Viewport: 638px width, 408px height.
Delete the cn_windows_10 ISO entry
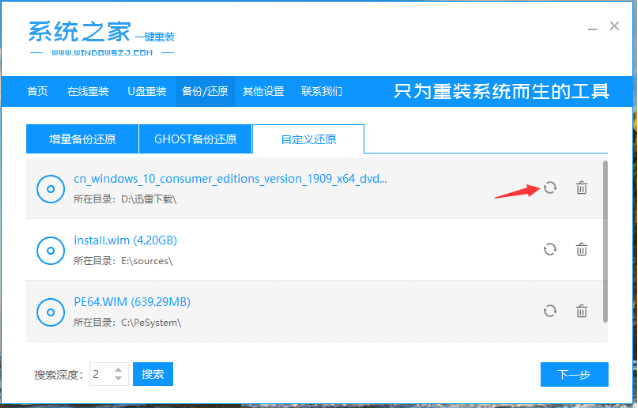pos(581,188)
